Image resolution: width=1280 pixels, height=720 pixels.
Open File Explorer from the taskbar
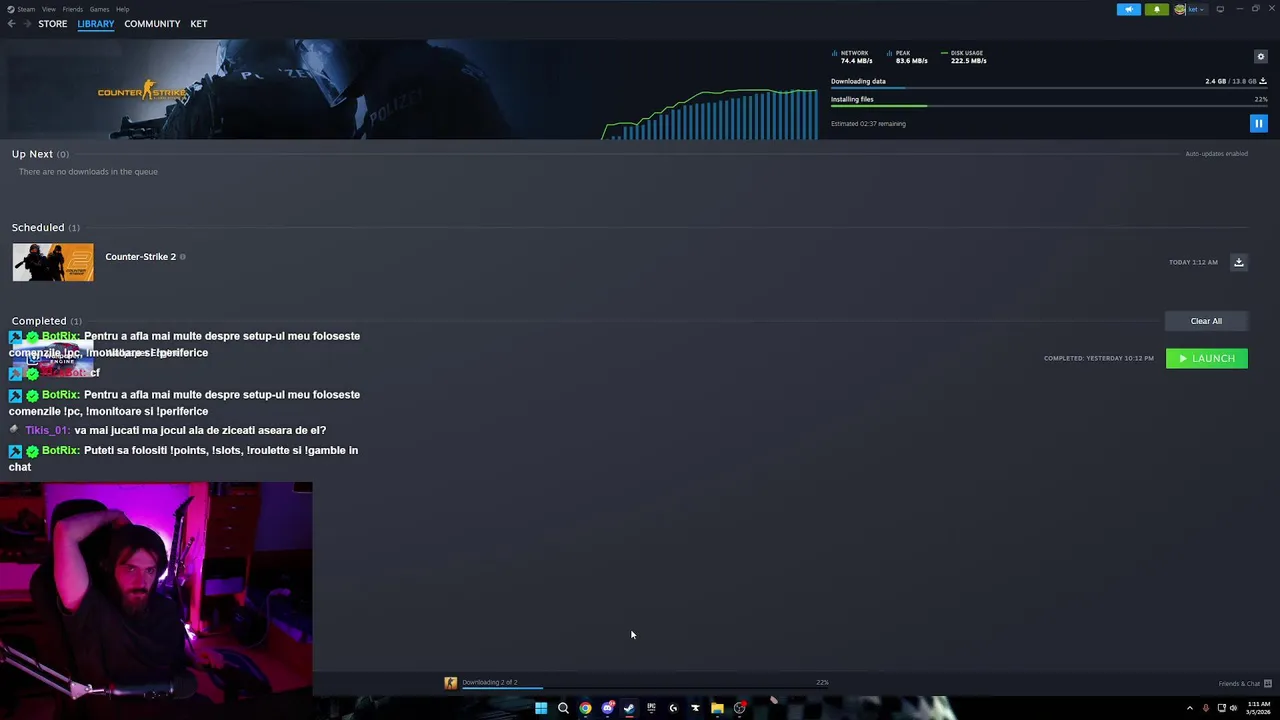[x=717, y=708]
